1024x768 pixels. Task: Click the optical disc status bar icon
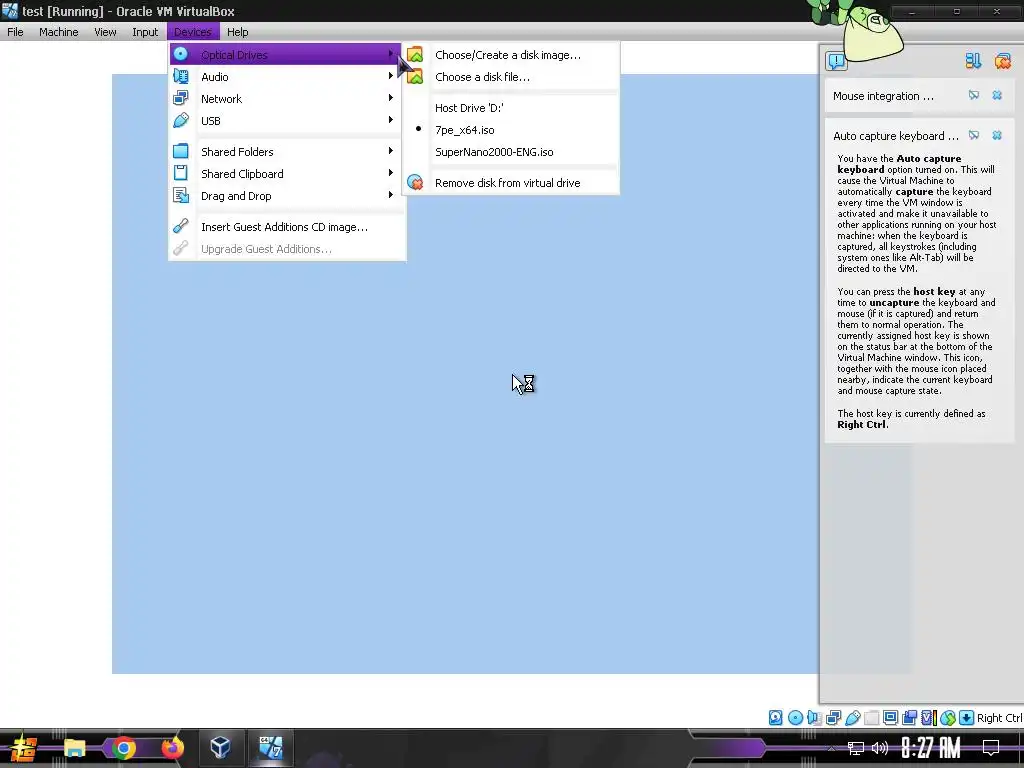click(795, 718)
